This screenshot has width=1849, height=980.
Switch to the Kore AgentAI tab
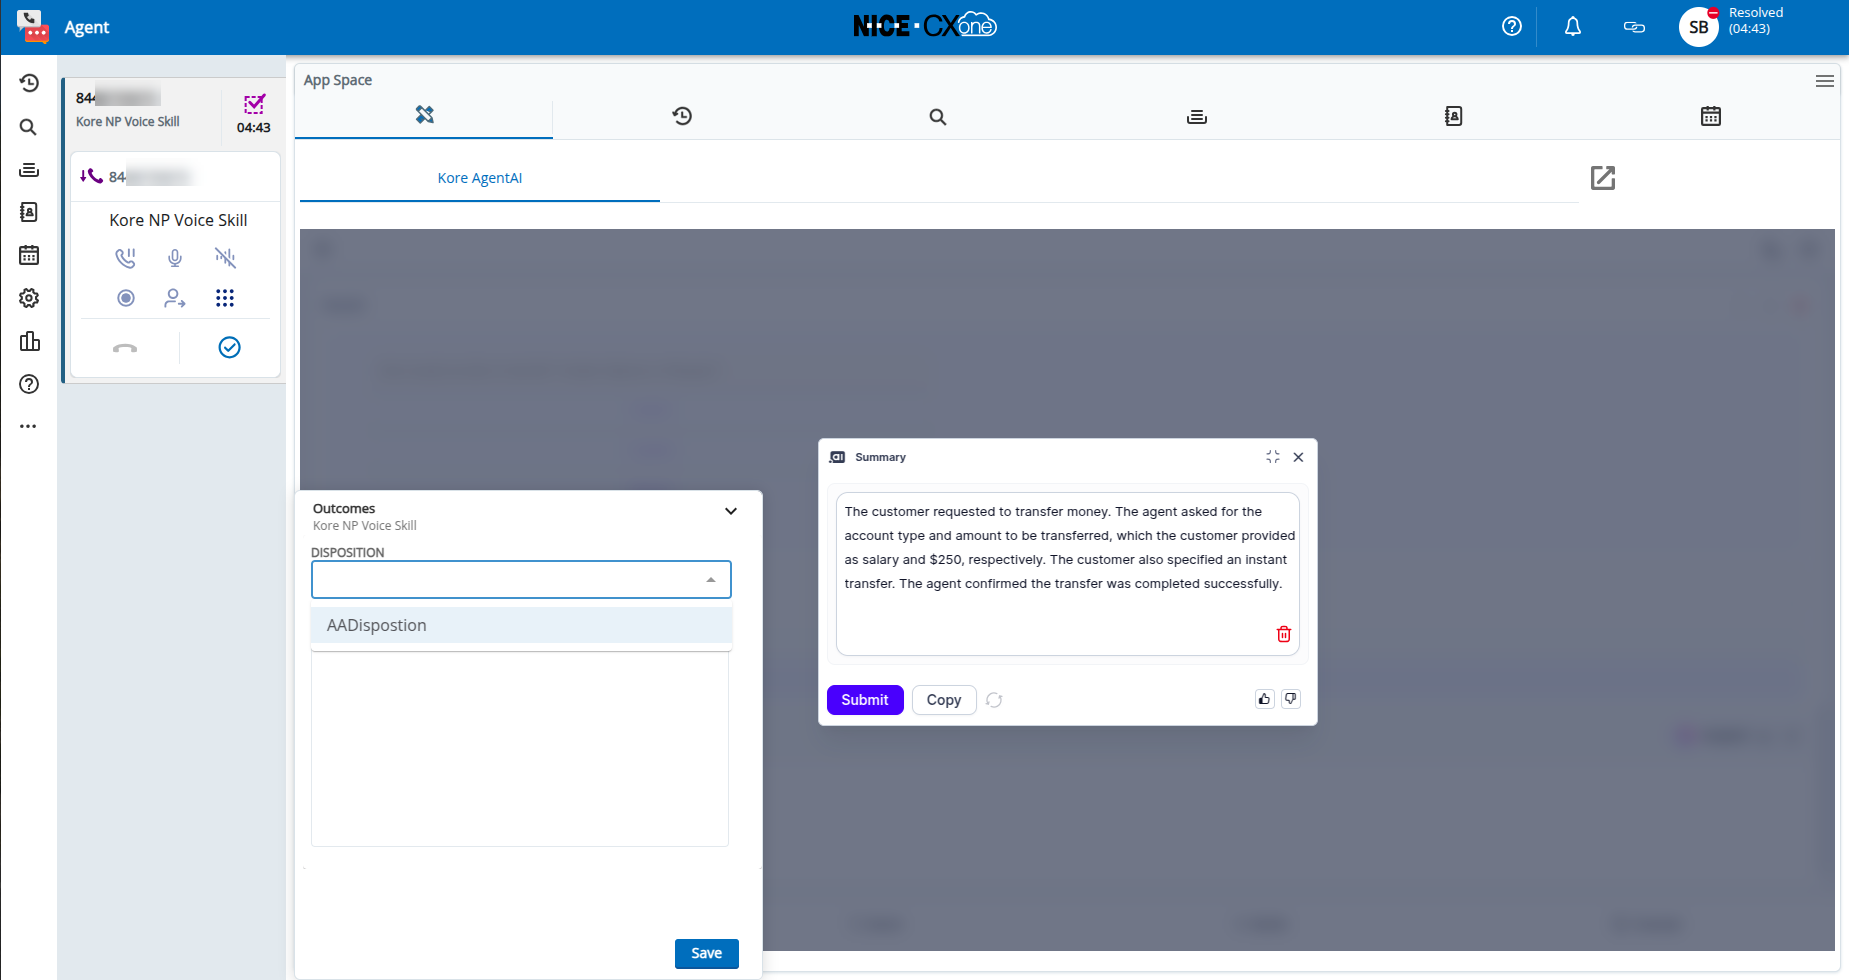[x=480, y=178]
